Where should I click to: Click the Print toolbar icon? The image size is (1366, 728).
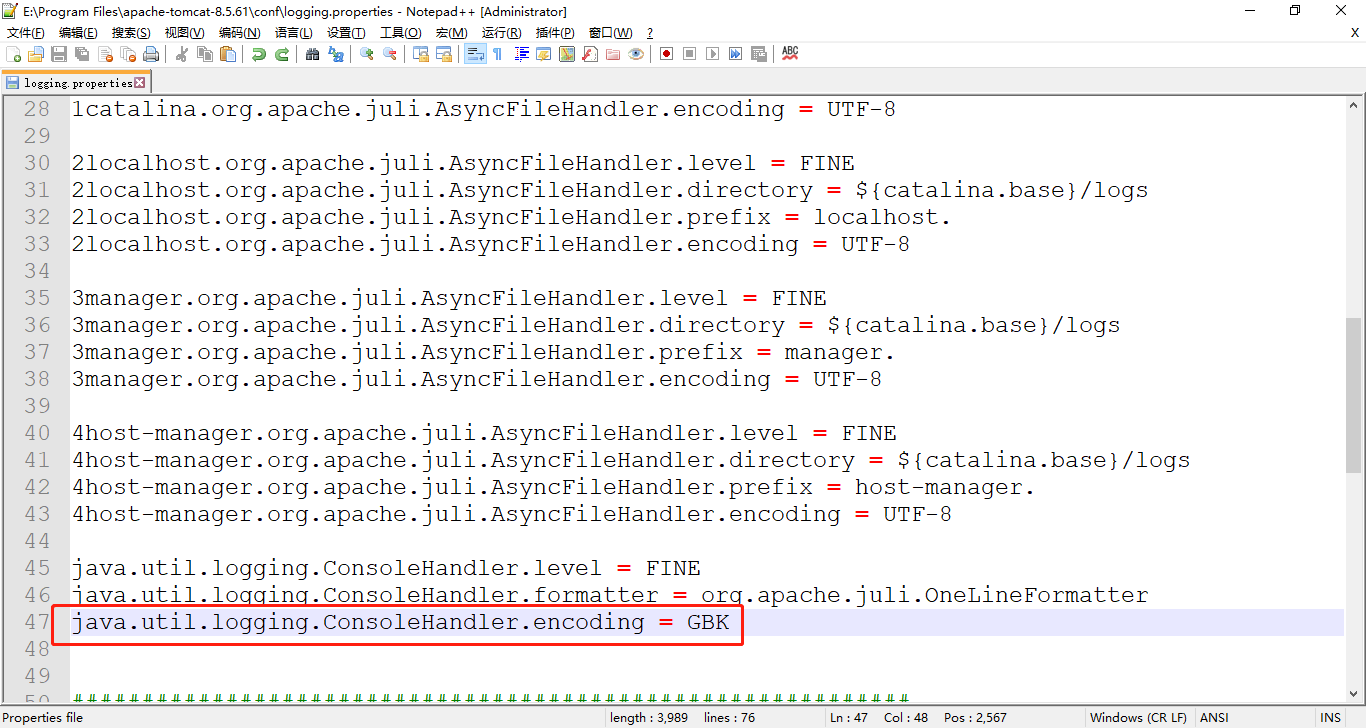click(x=151, y=53)
